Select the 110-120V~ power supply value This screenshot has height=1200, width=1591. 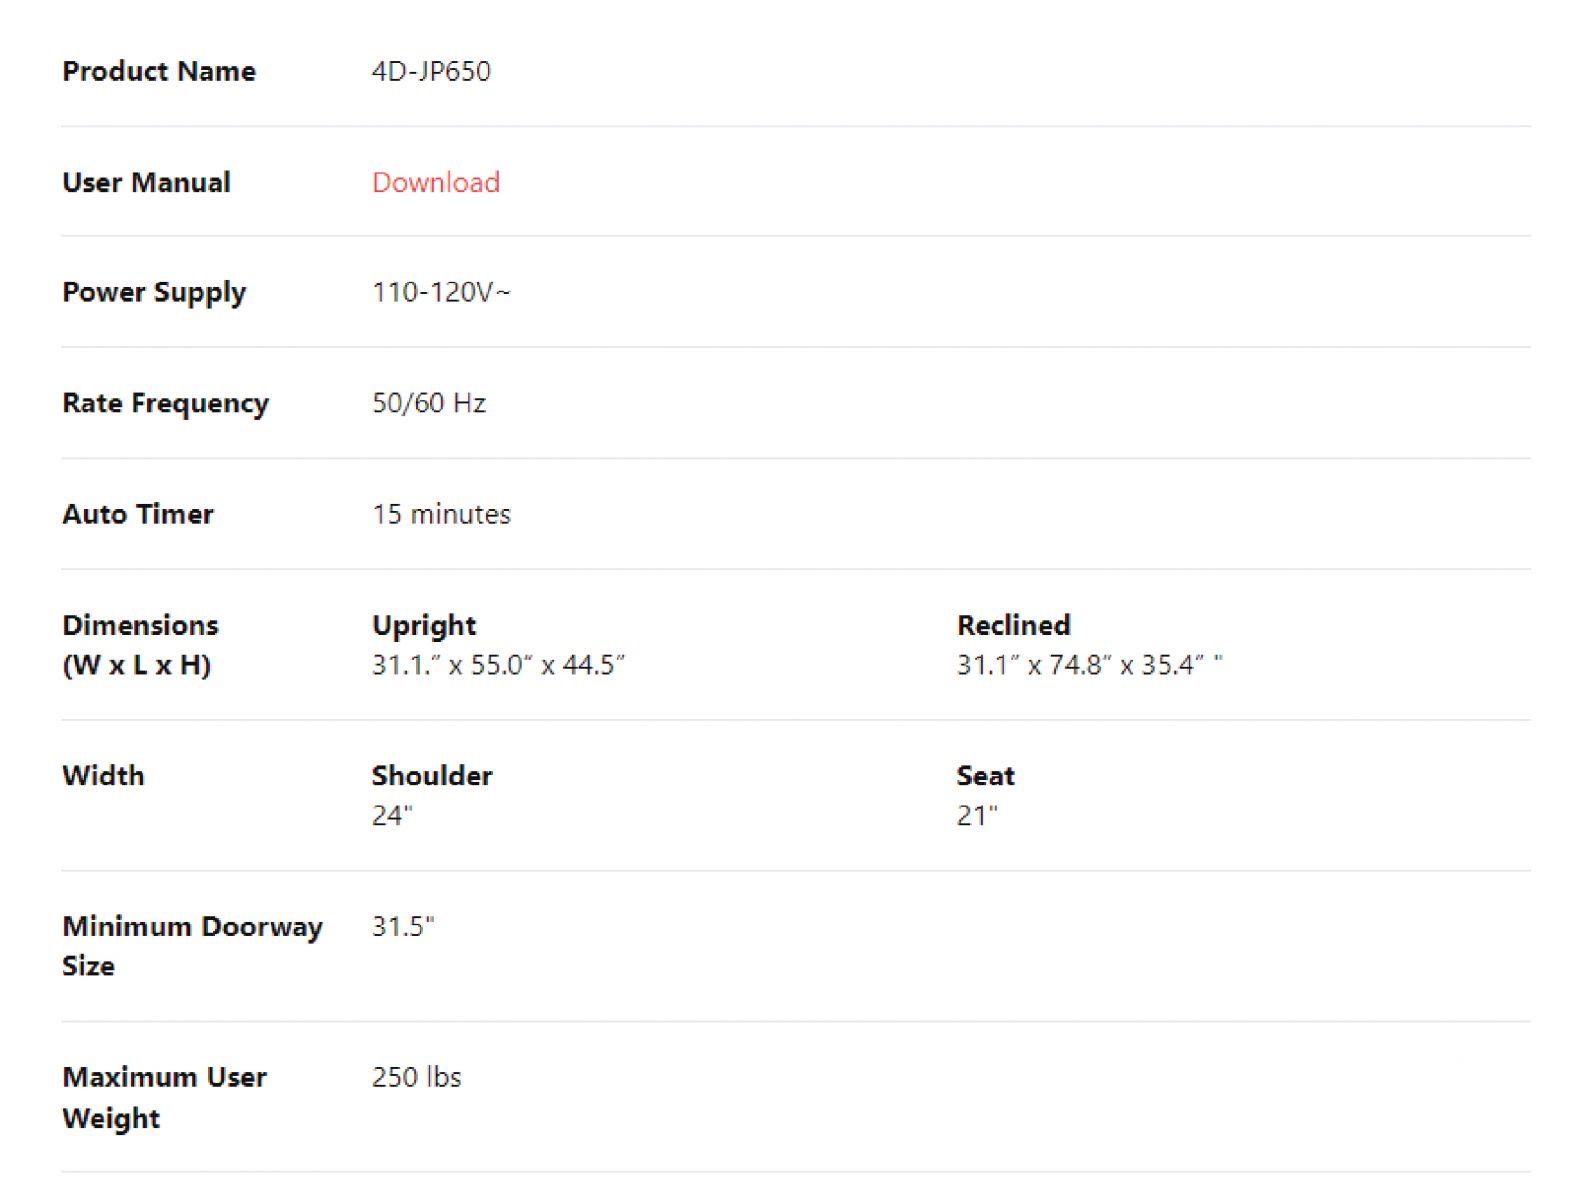click(x=441, y=292)
